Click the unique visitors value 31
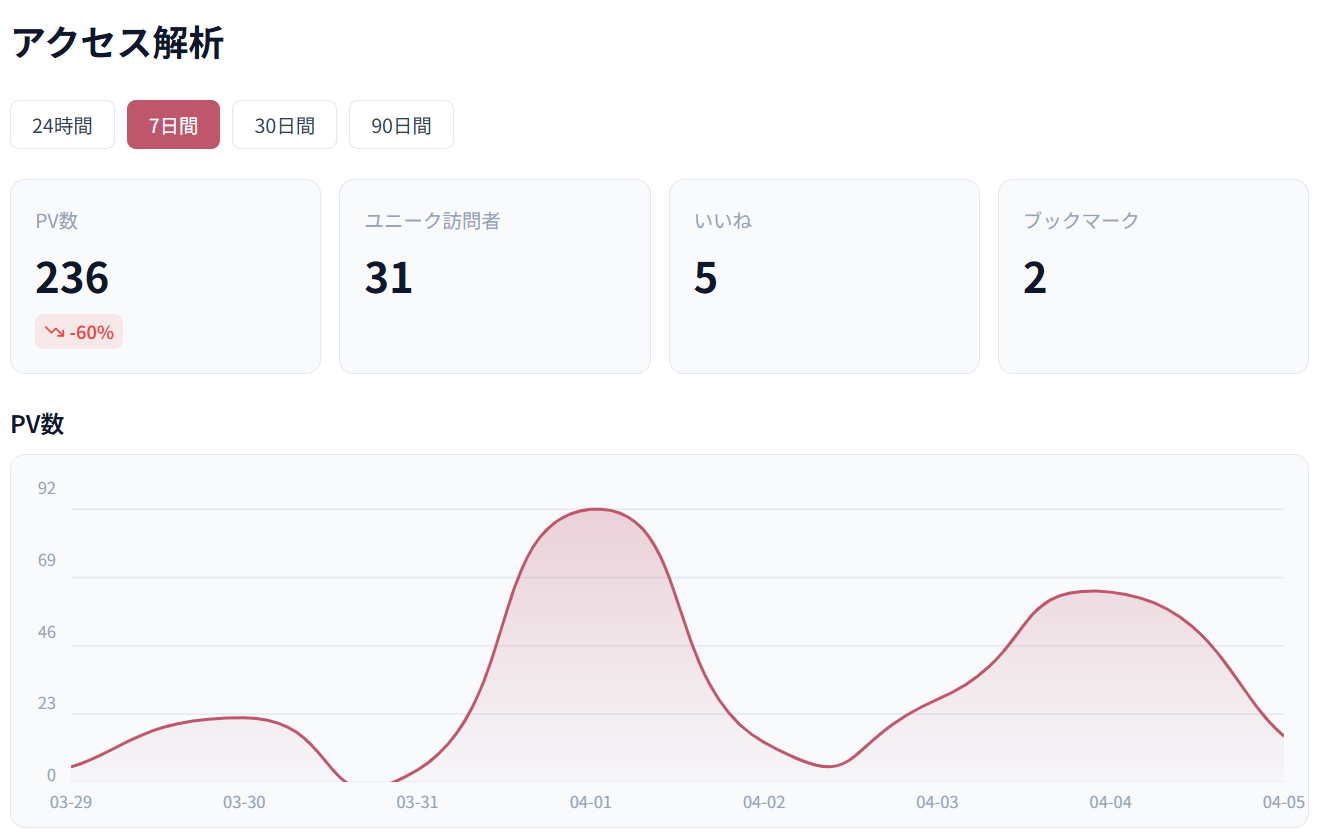1324x839 pixels. (x=388, y=277)
